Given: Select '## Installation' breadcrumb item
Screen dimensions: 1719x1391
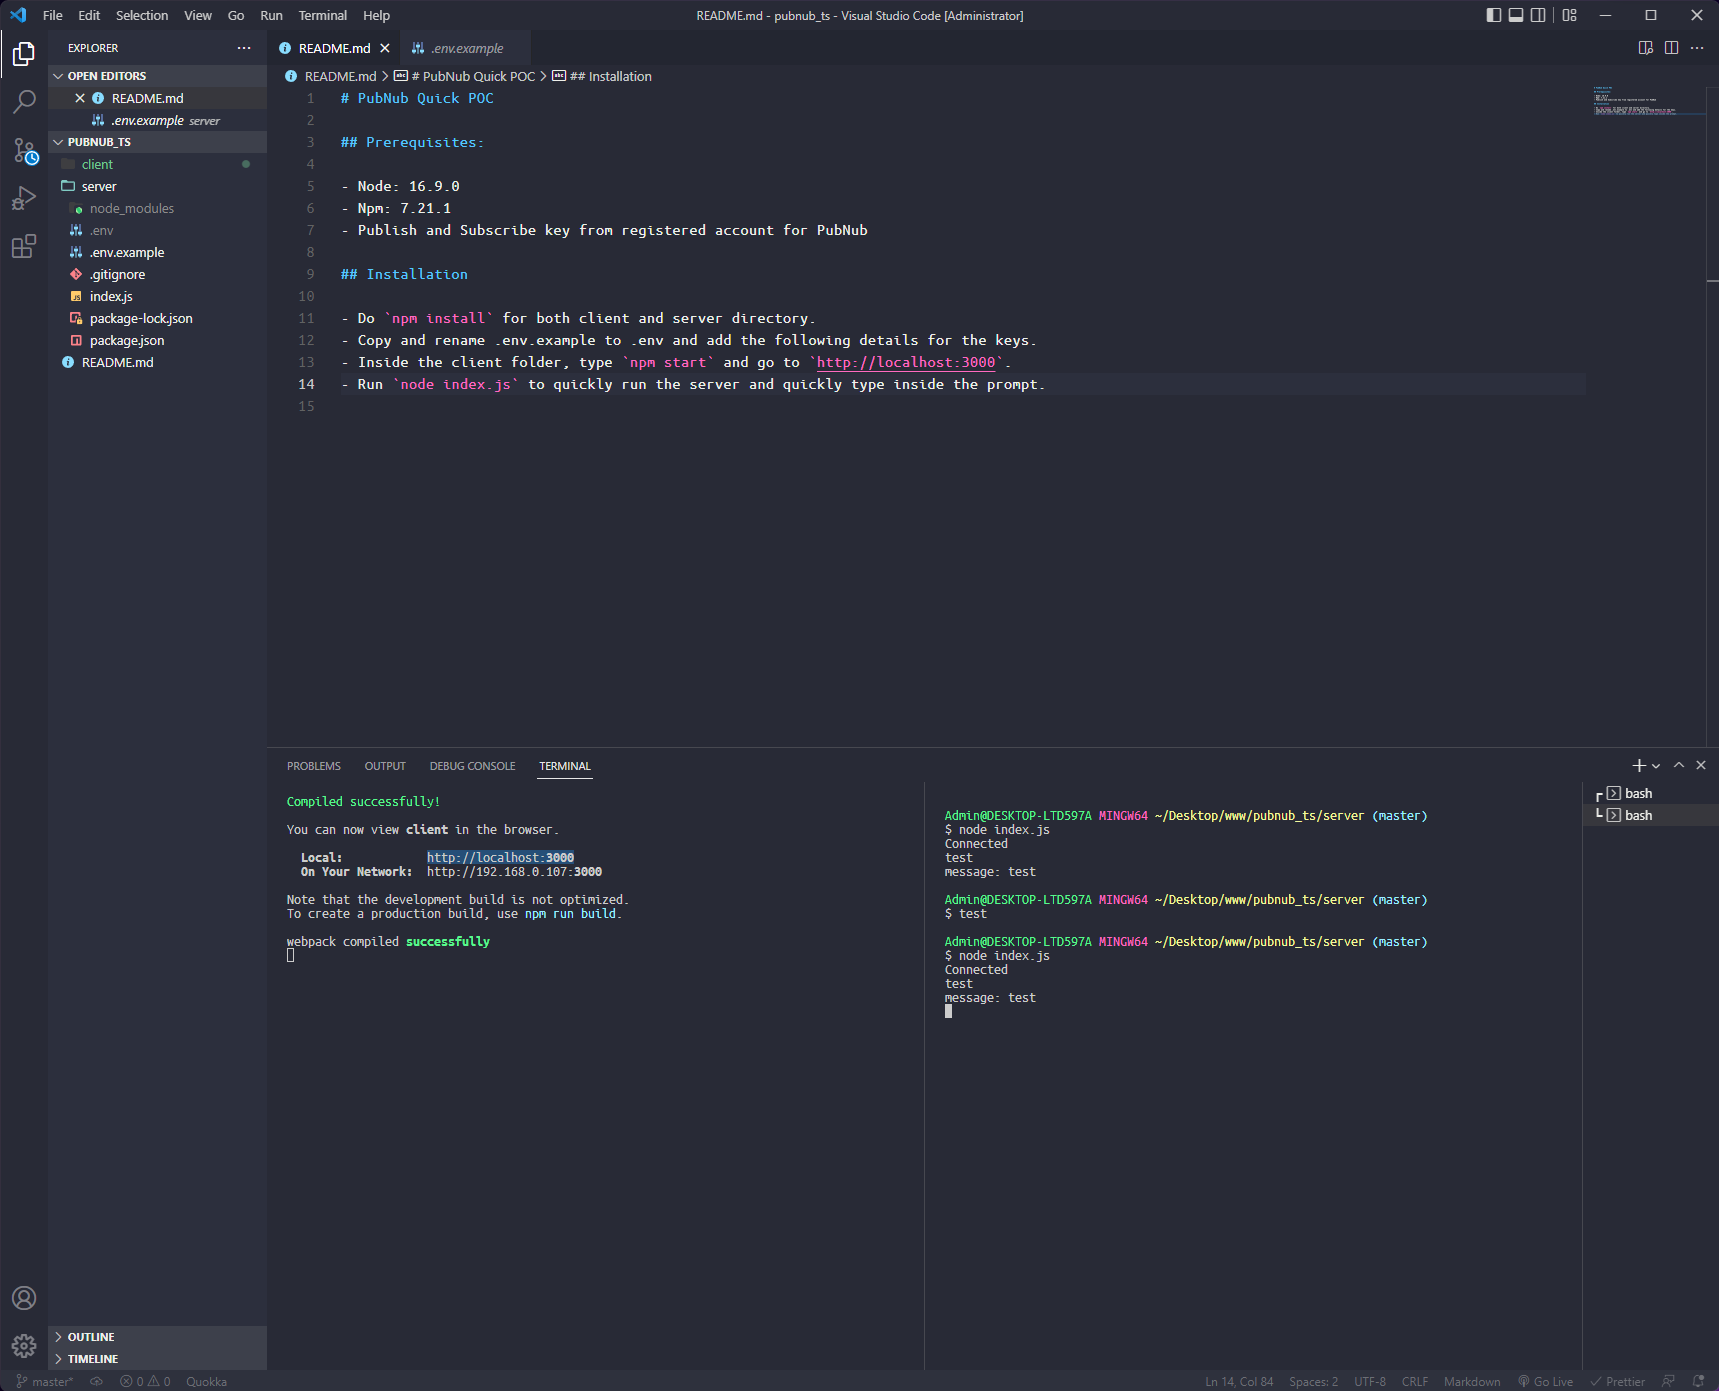Looking at the screenshot, I should (602, 76).
